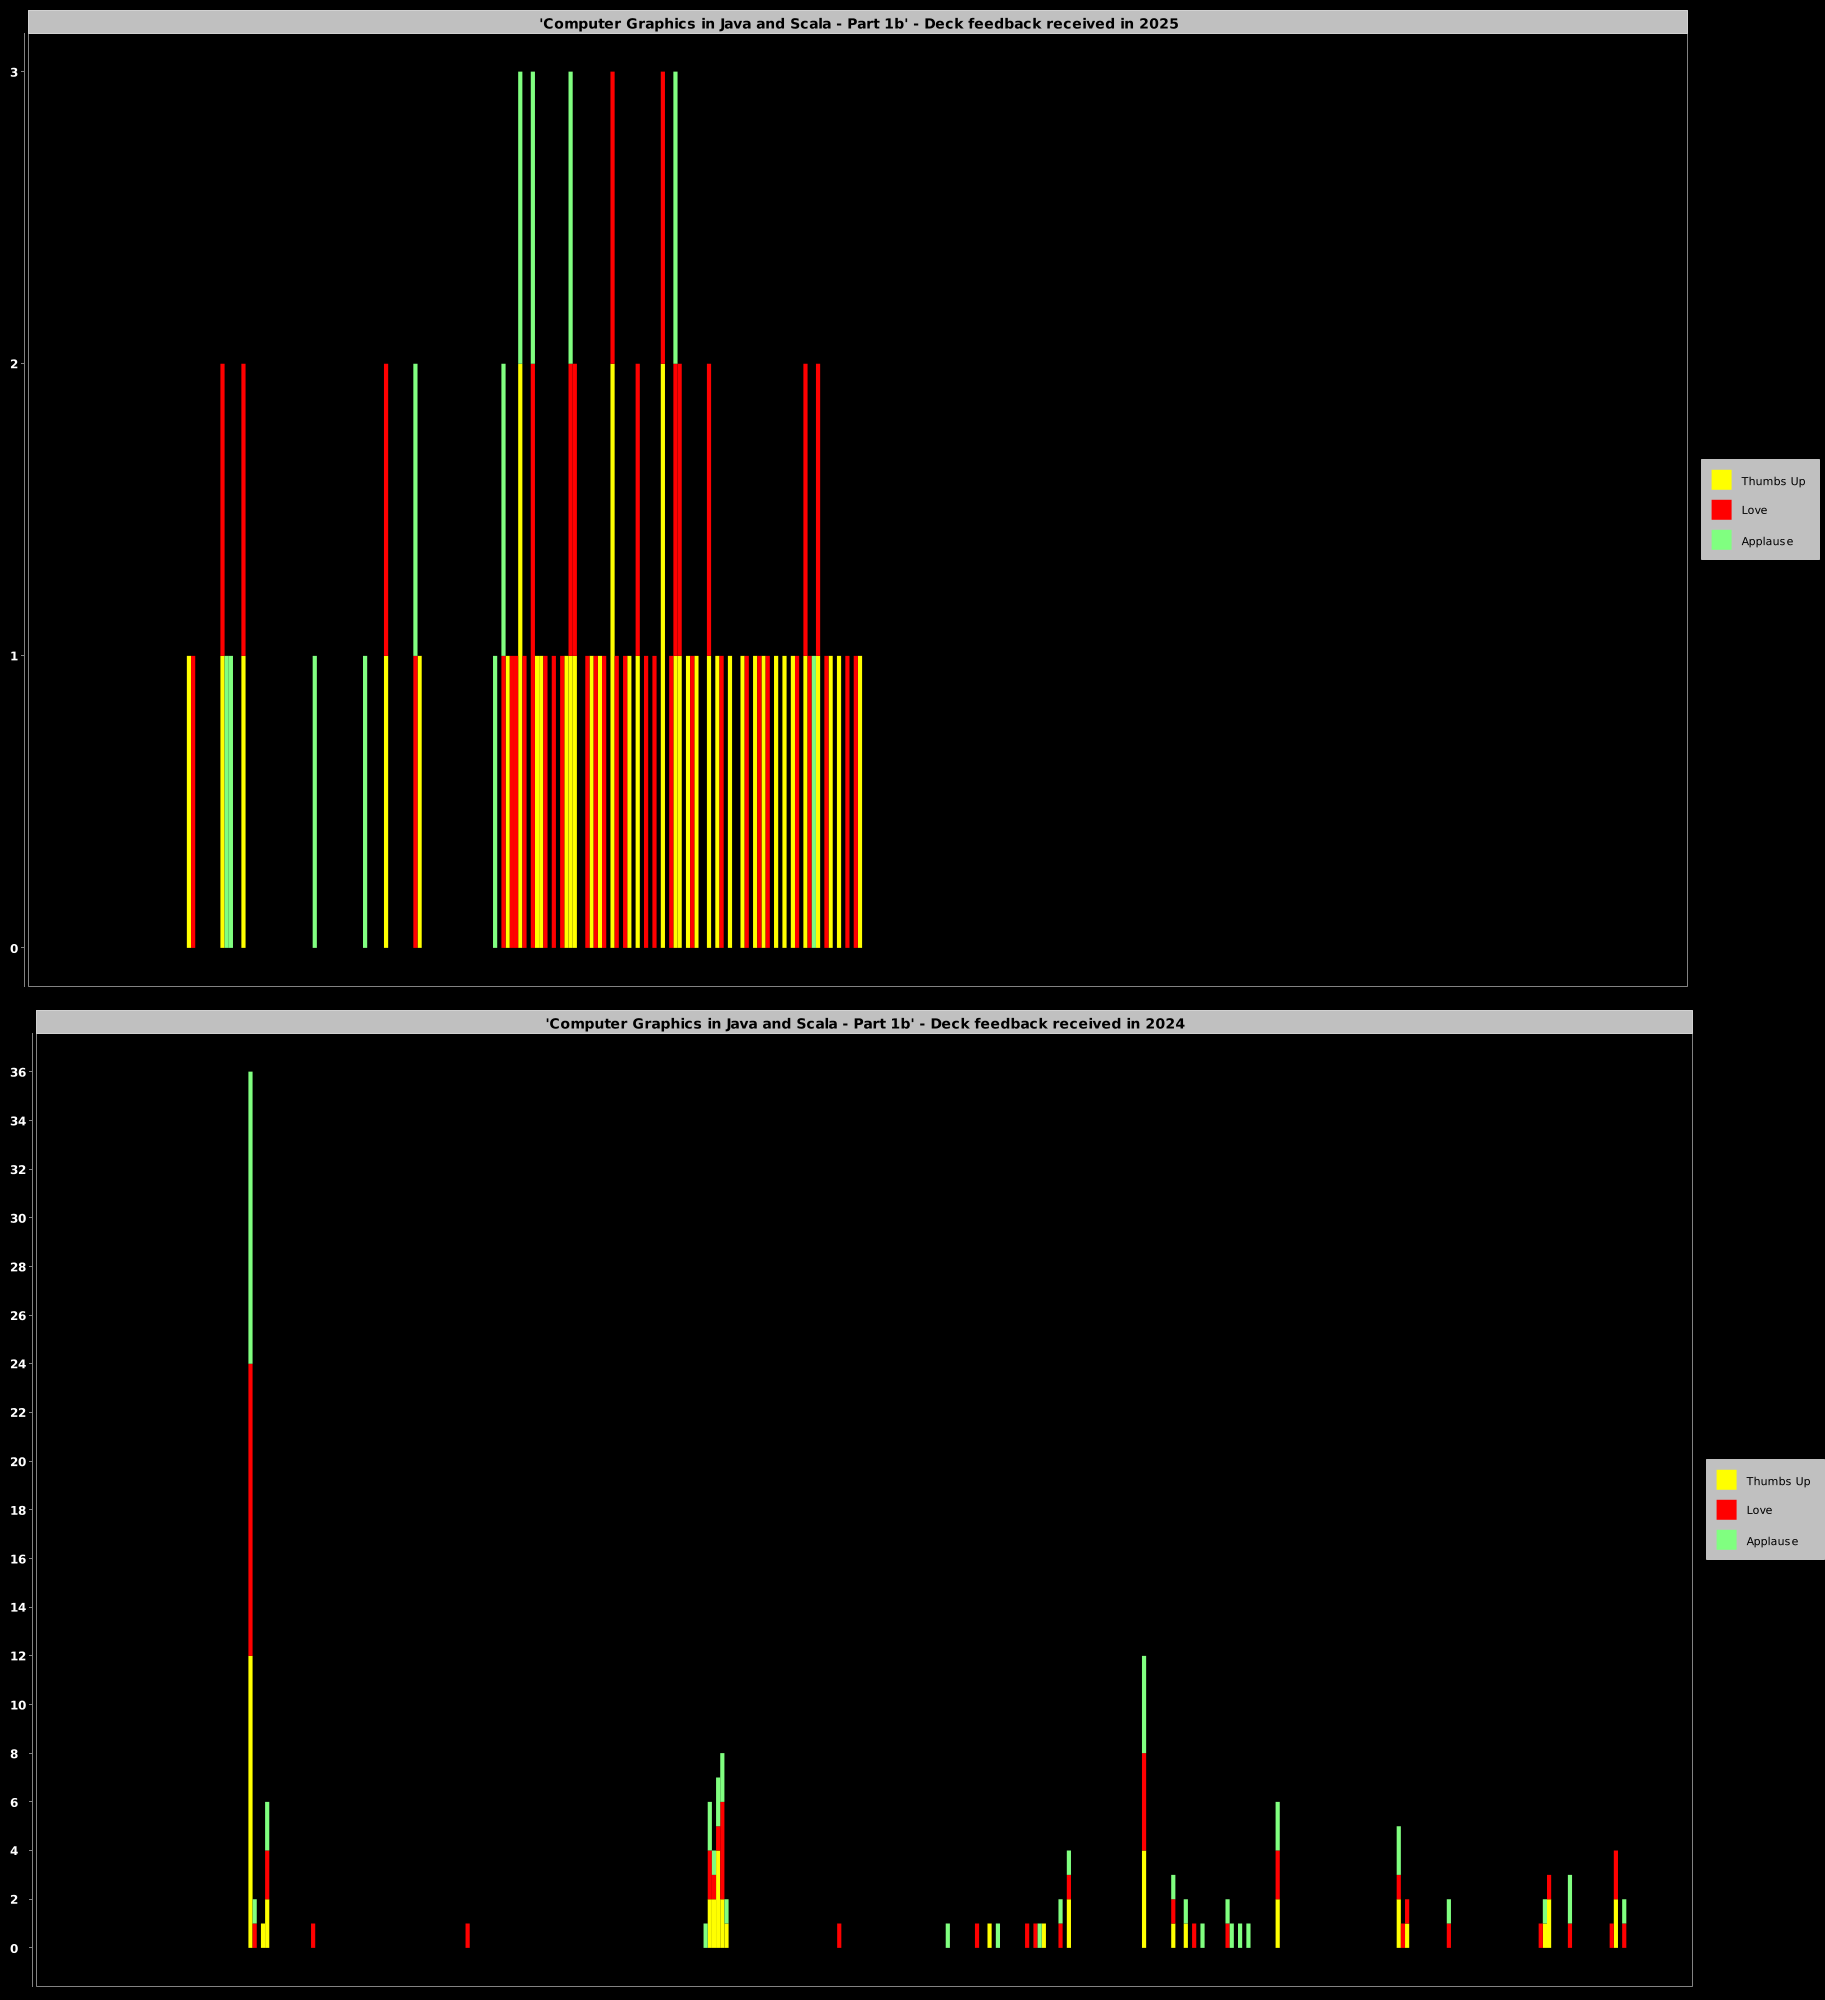Click y-axis label 12 on the 2024 chart
1825x2000 pixels.
pyautogui.click(x=17, y=1656)
